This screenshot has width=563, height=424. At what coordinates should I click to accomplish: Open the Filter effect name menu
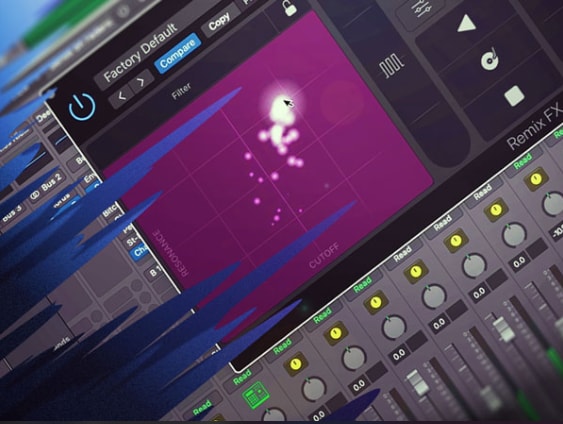[x=181, y=91]
